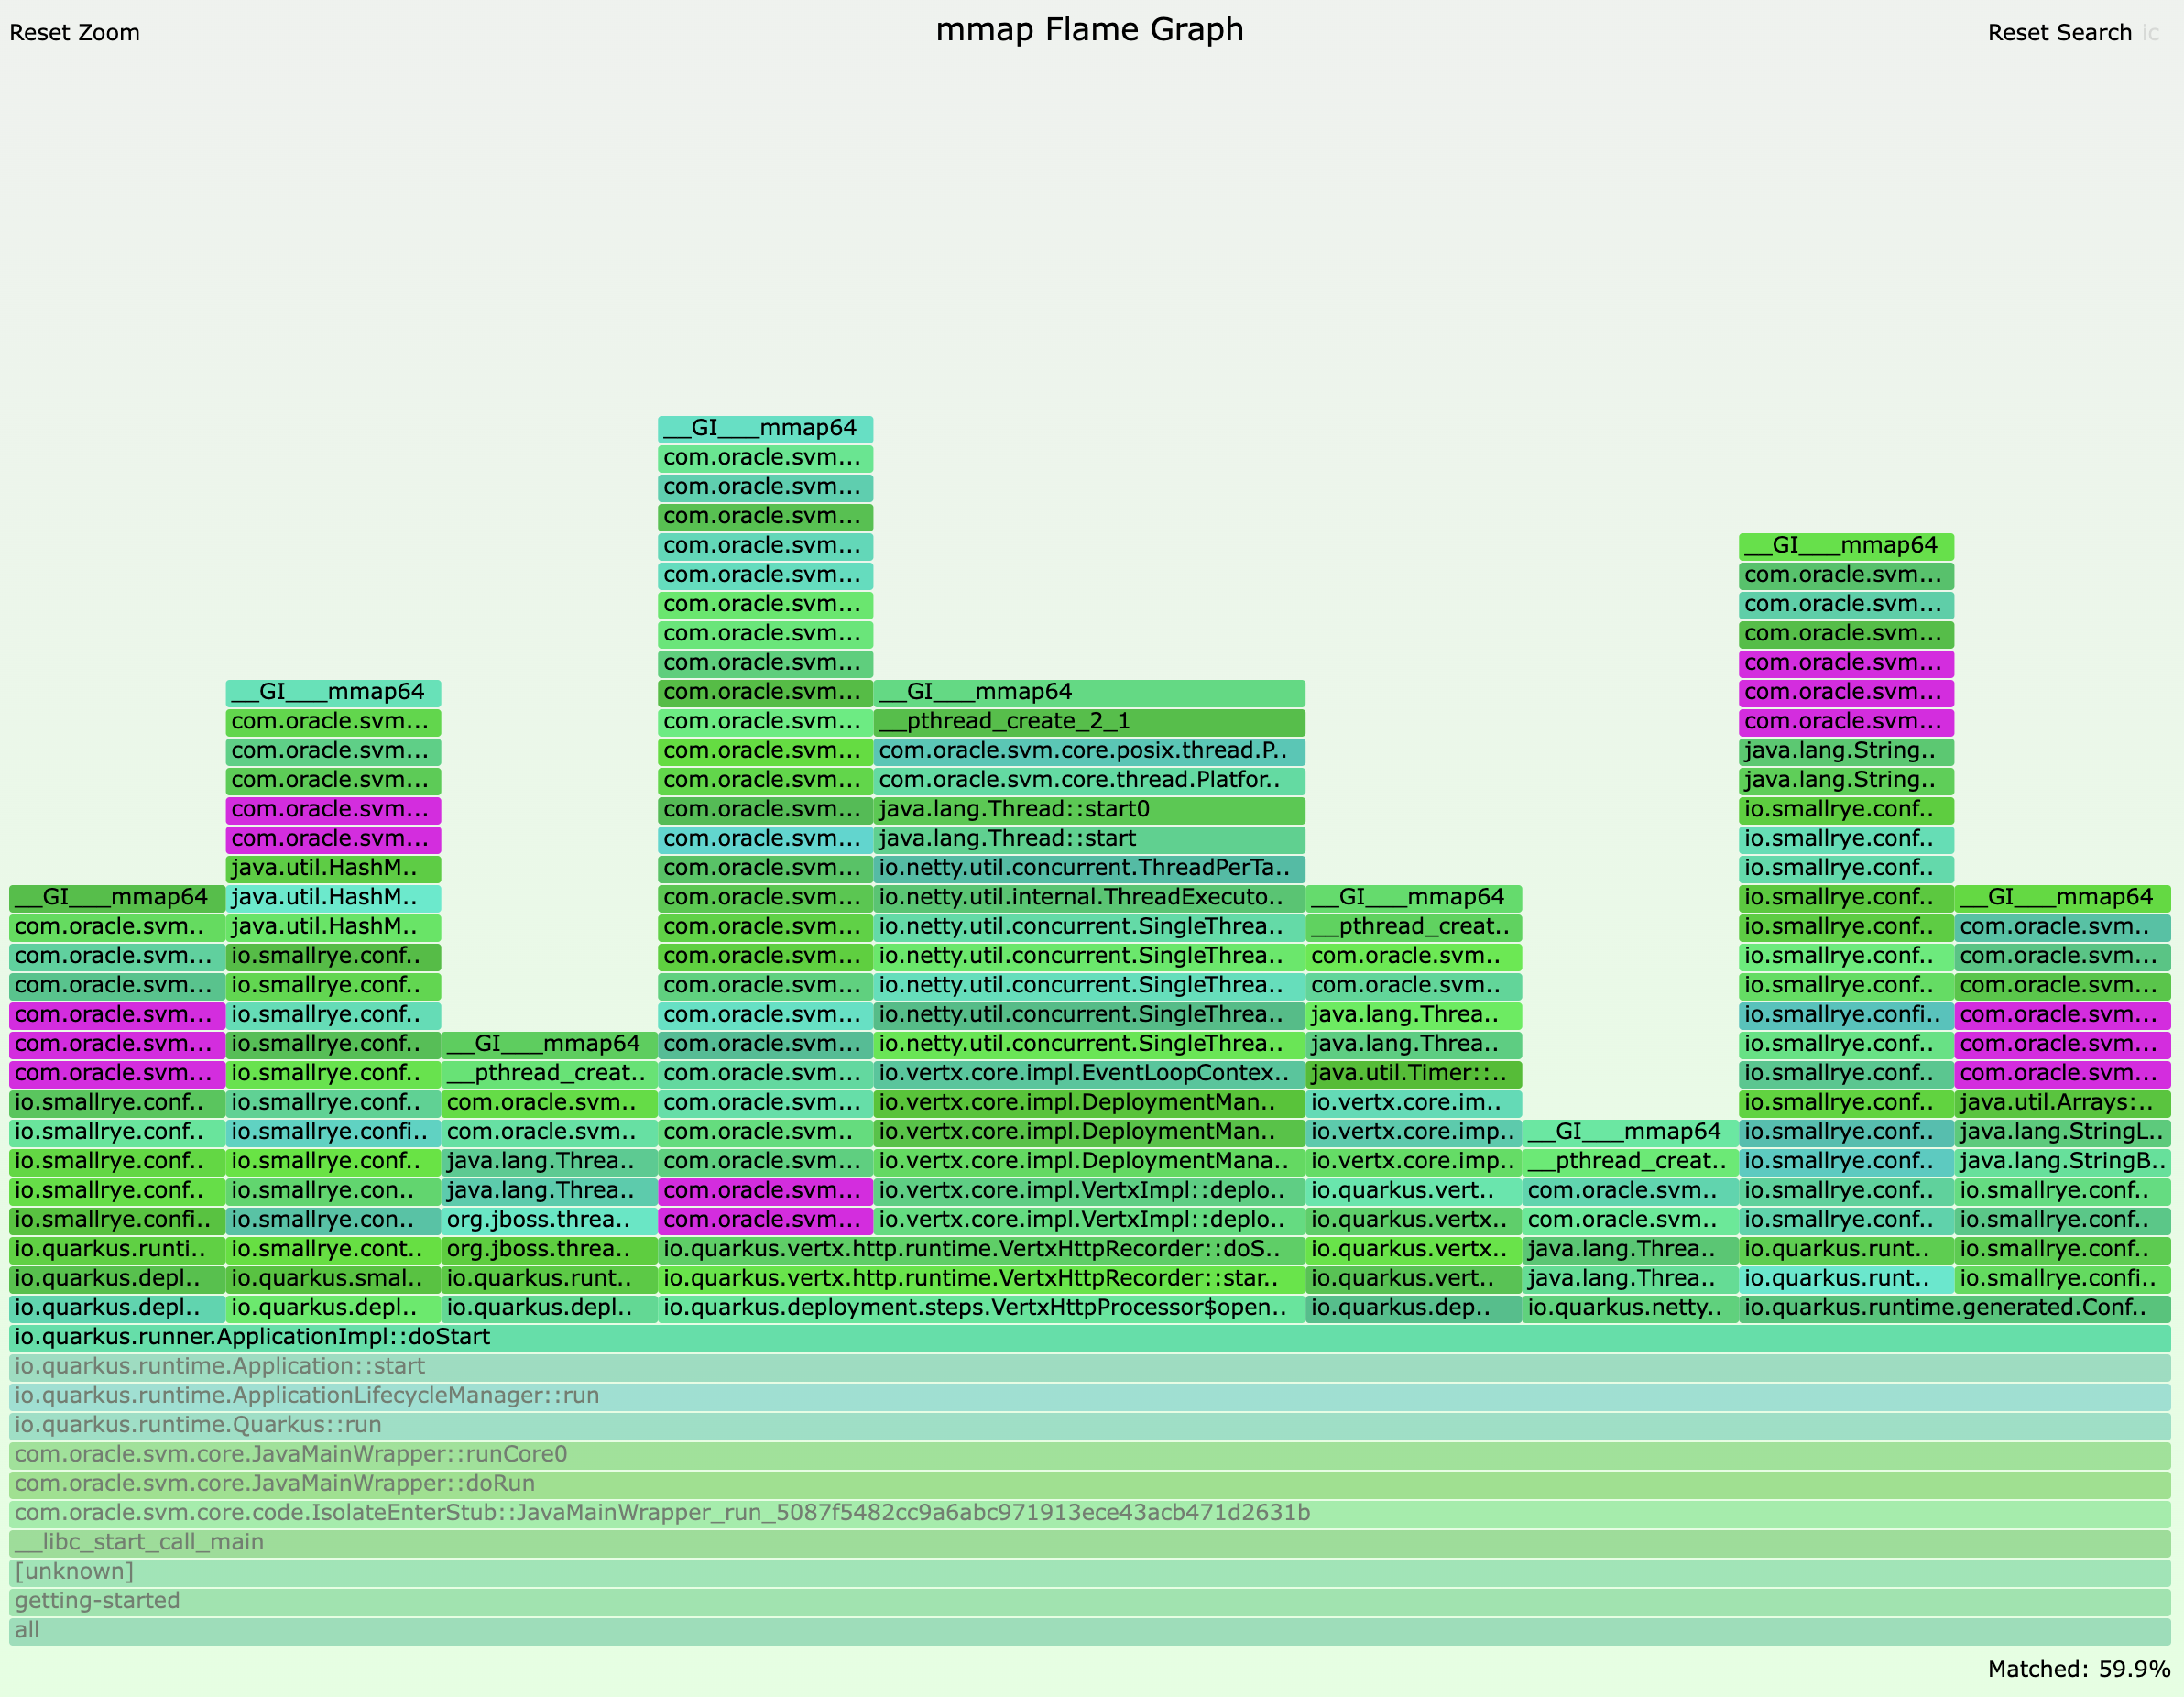
Task: Click the __pthread_create_2_1 frame
Action: click(1089, 722)
